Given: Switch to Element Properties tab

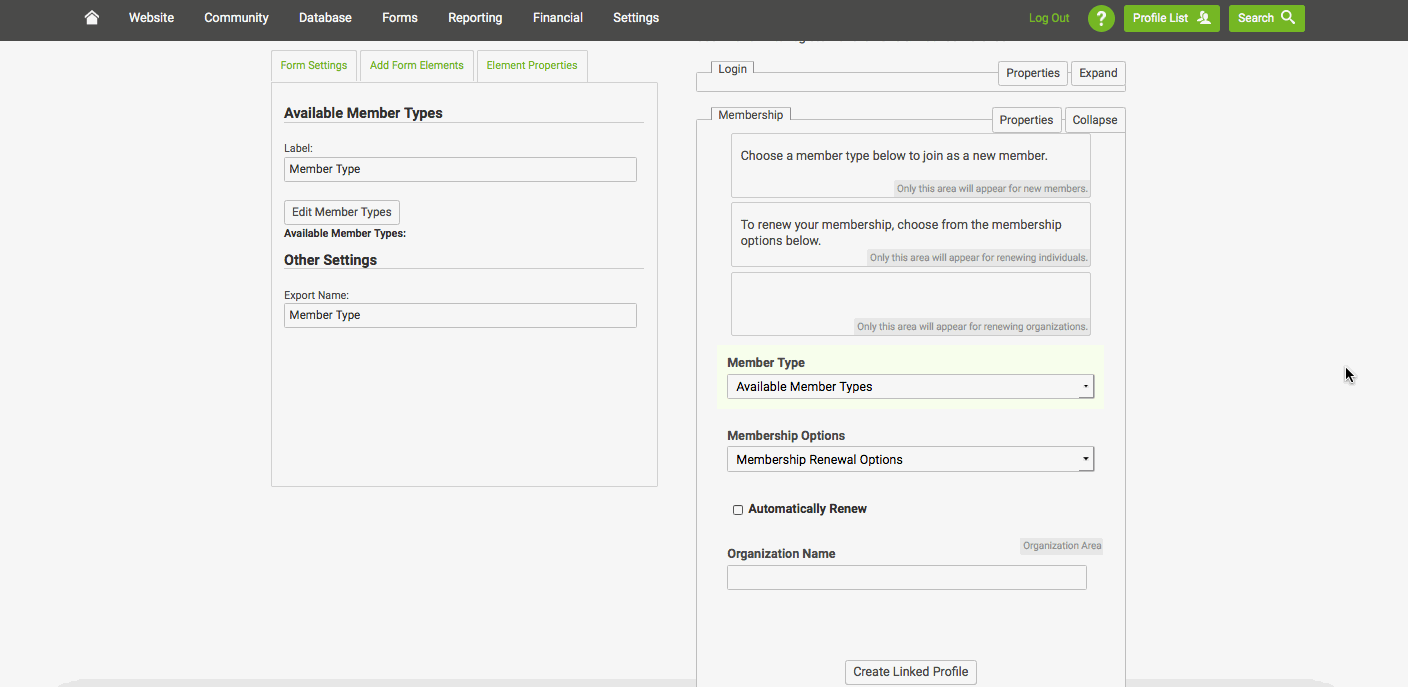Looking at the screenshot, I should [x=532, y=66].
